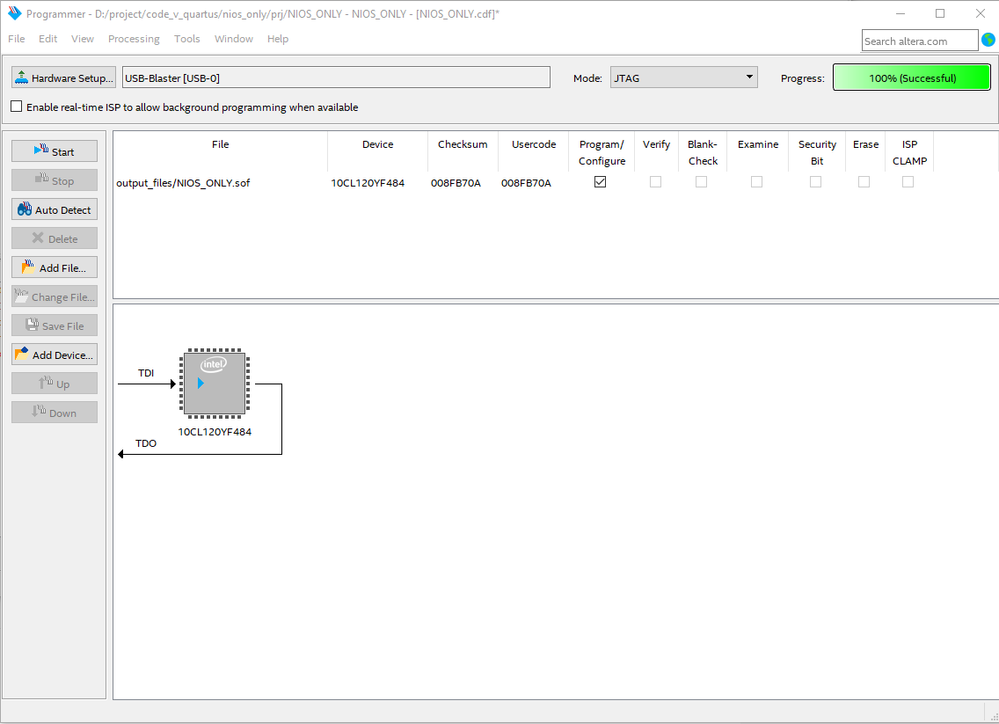Open the Window menu
The image size is (999, 724).
[x=234, y=39]
